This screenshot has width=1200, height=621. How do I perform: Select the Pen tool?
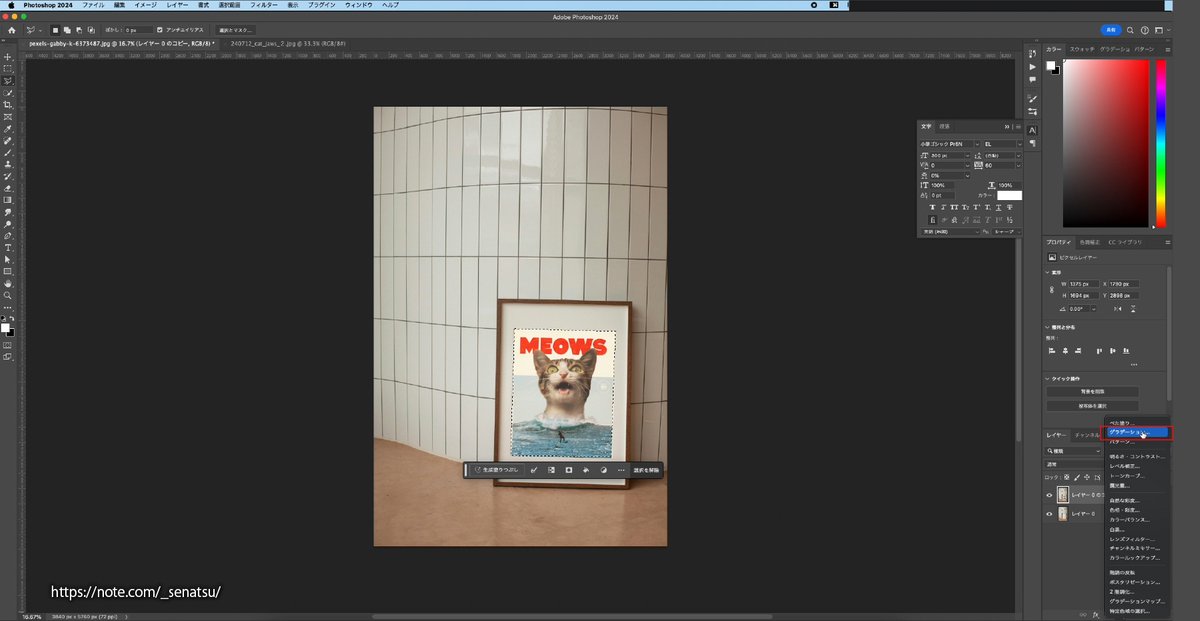[x=8, y=236]
